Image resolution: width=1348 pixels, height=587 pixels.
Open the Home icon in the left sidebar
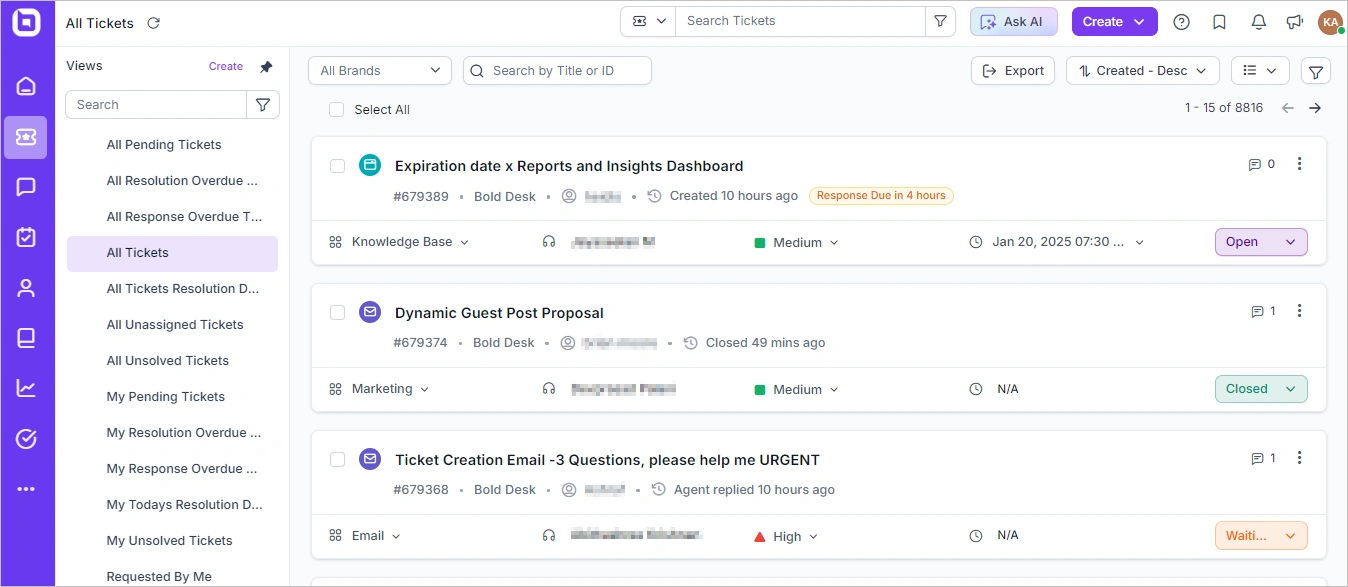(26, 86)
